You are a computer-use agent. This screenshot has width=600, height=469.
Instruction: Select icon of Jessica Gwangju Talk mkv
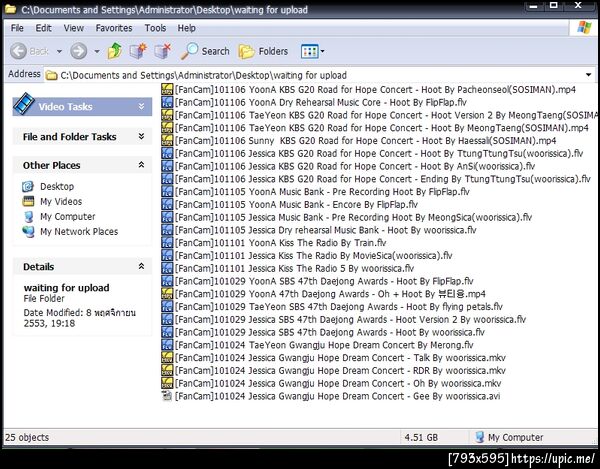coord(167,358)
